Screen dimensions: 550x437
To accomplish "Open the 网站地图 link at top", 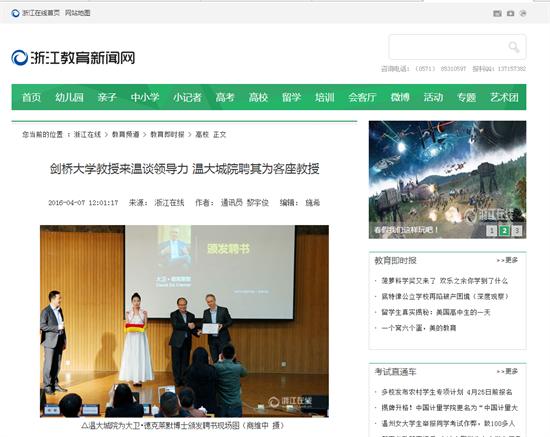I will [x=78, y=13].
